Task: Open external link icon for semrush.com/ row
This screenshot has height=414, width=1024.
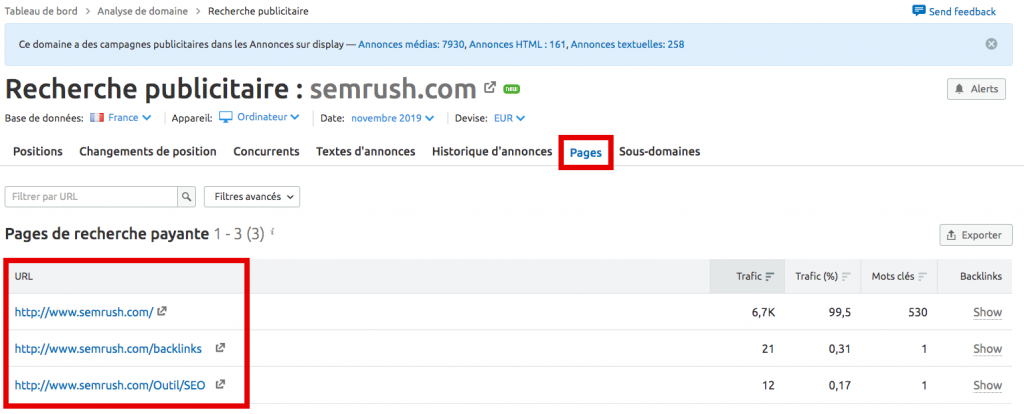Action: [x=162, y=311]
